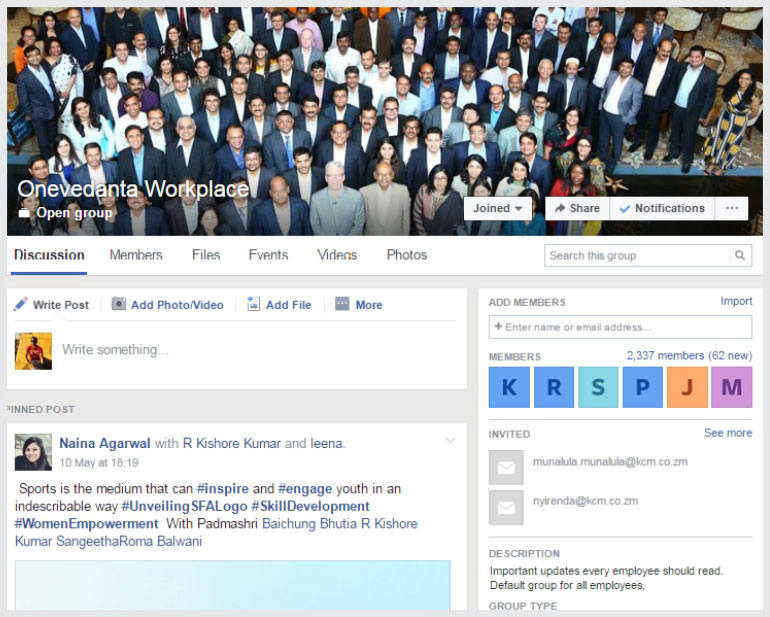Click the Import members link
The width and height of the screenshot is (770, 617).
point(736,301)
